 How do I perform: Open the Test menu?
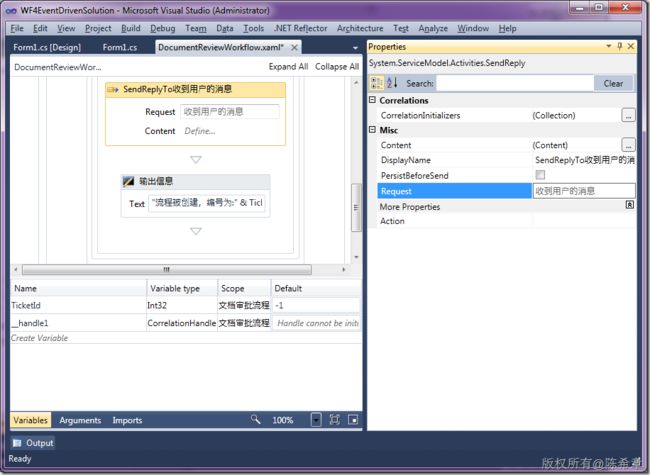pyautogui.click(x=401, y=28)
